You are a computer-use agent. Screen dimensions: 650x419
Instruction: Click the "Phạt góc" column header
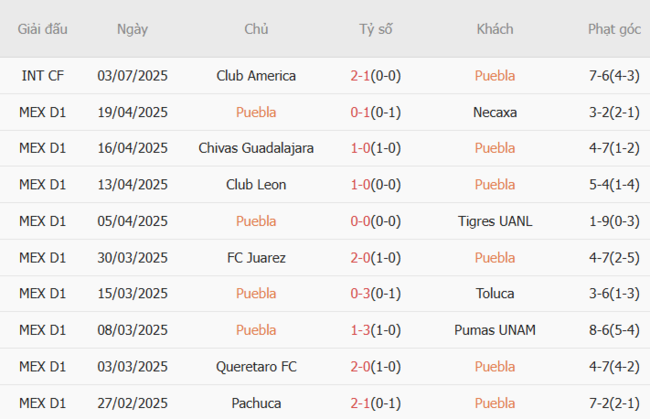coord(614,29)
